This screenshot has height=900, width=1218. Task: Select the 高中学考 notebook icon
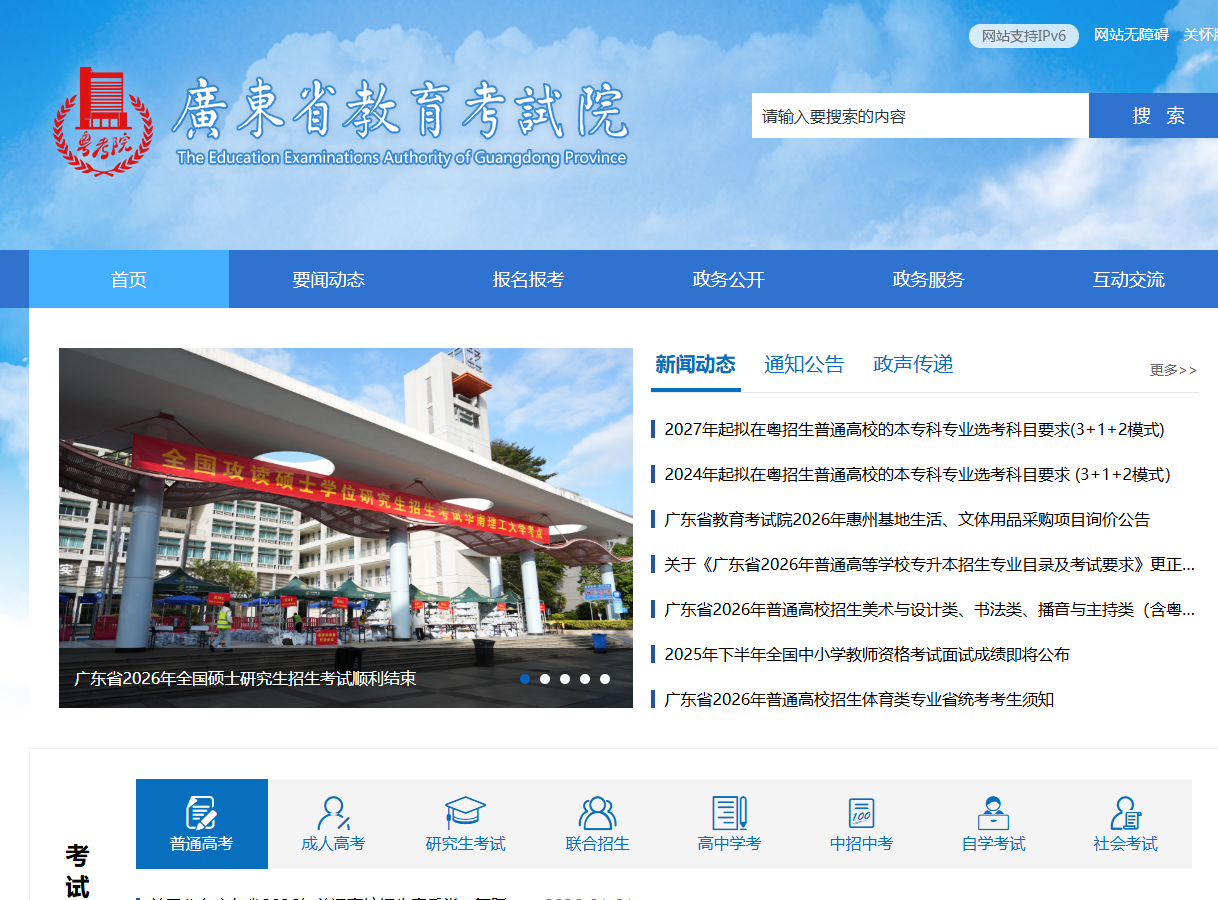point(729,812)
